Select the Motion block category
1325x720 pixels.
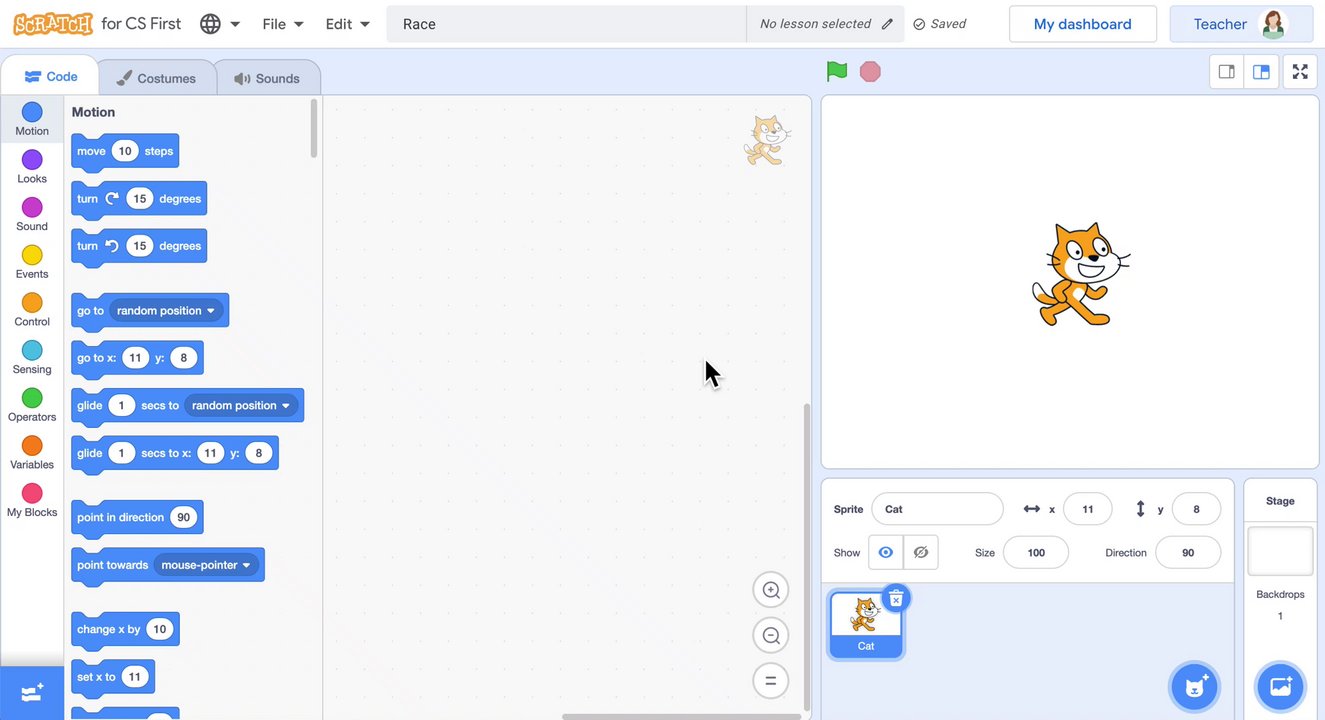pyautogui.click(x=32, y=119)
